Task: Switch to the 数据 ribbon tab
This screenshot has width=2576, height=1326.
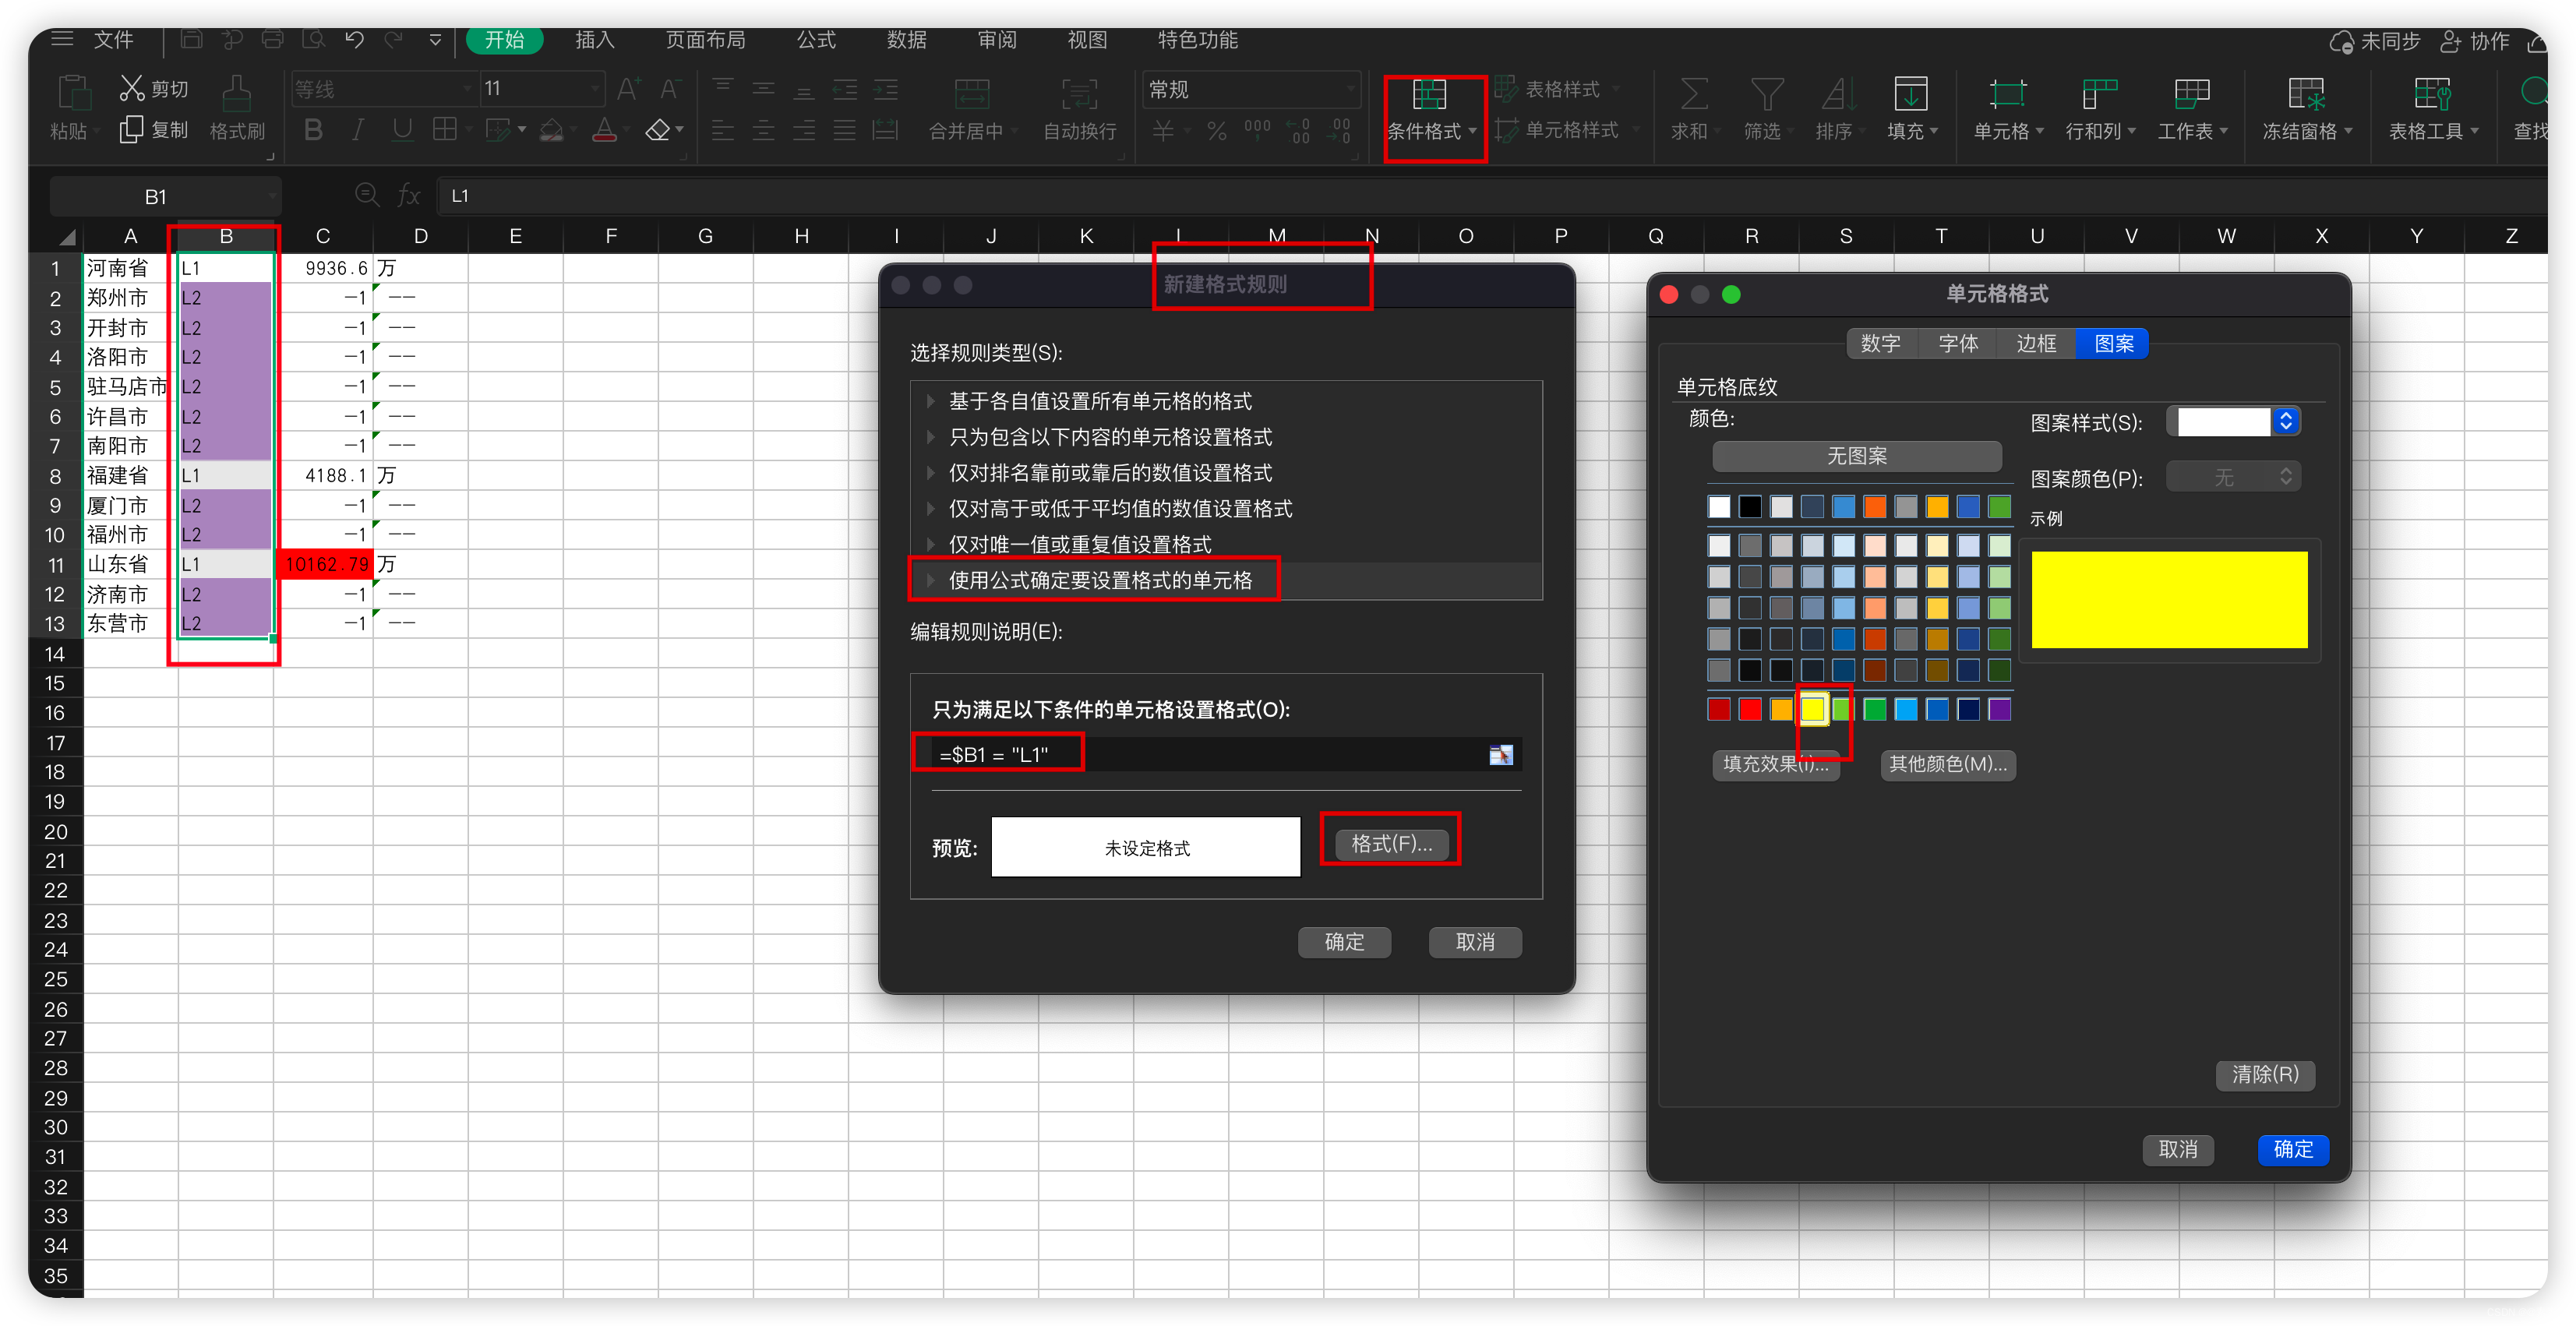Action: [x=906, y=40]
